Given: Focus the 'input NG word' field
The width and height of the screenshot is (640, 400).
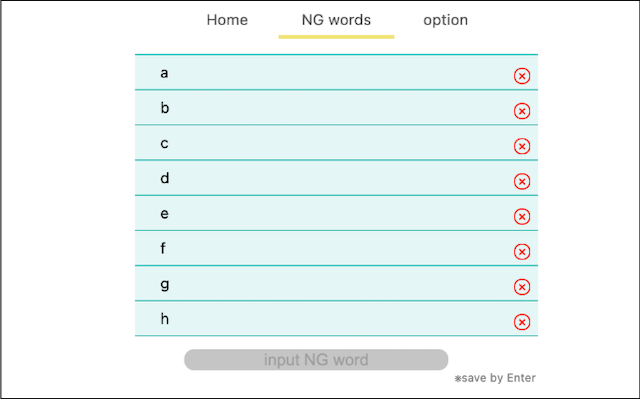Looking at the screenshot, I should pos(316,360).
